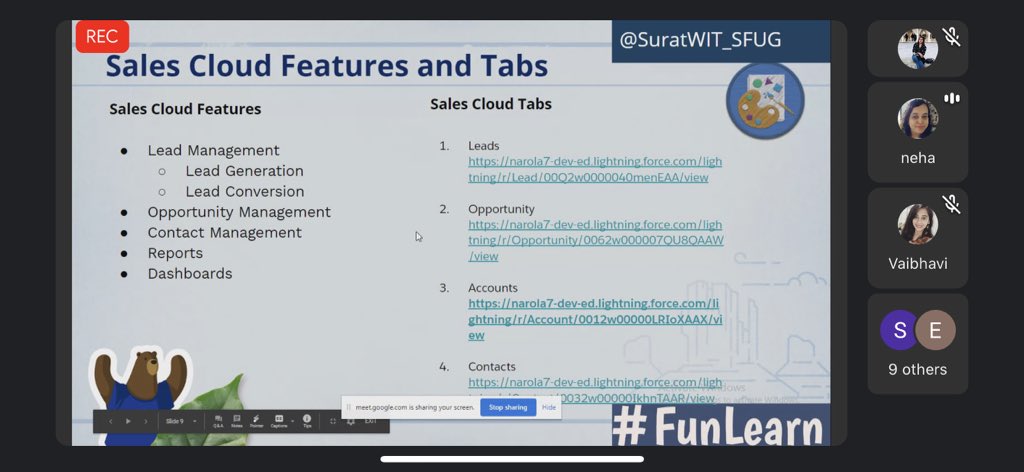Open slideshow settings gear

(351, 422)
